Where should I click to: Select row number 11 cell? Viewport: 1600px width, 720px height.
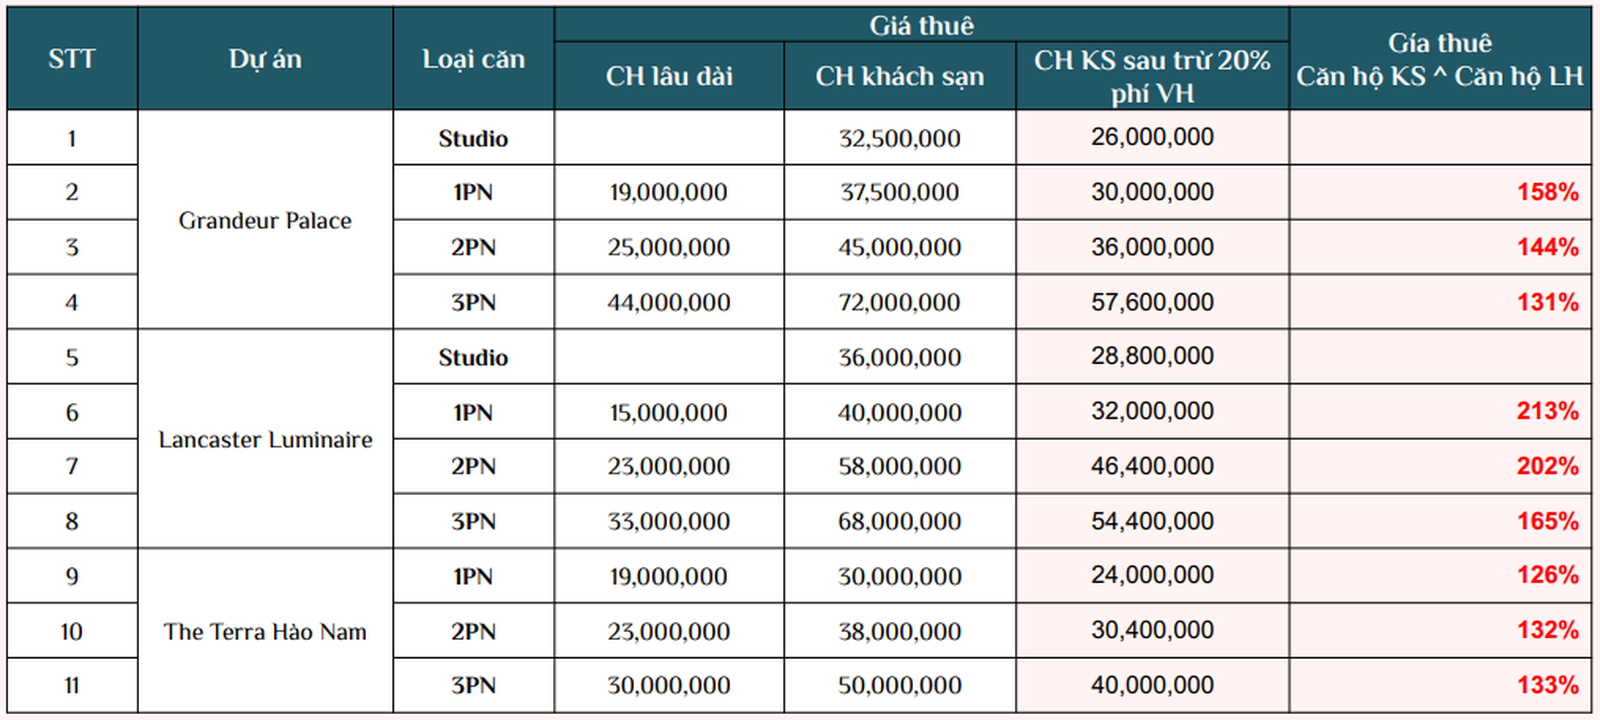[71, 685]
